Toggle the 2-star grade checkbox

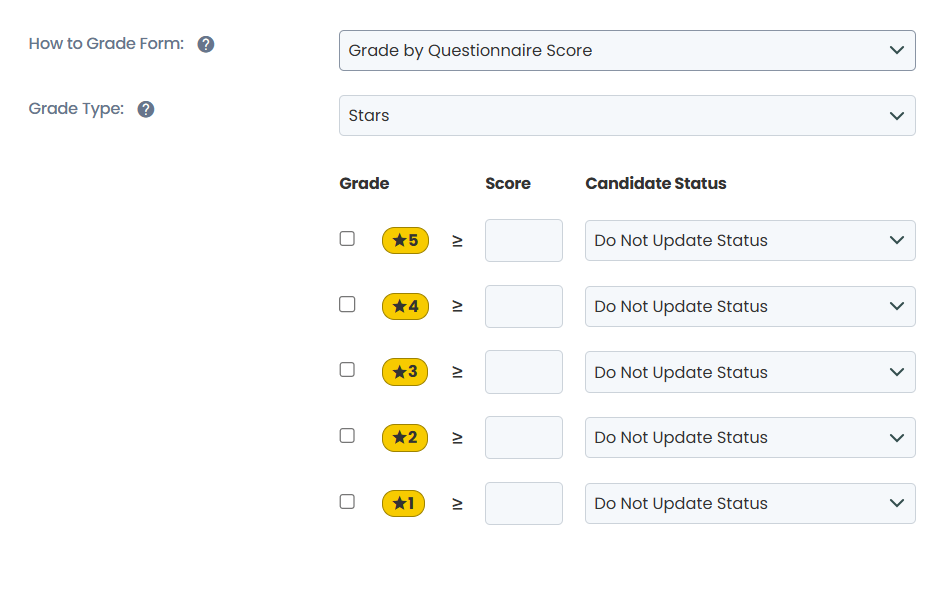(x=347, y=435)
